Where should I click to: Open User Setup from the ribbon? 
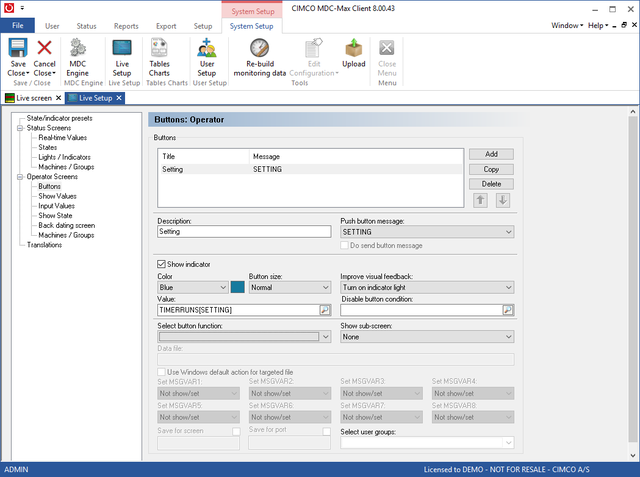click(206, 49)
